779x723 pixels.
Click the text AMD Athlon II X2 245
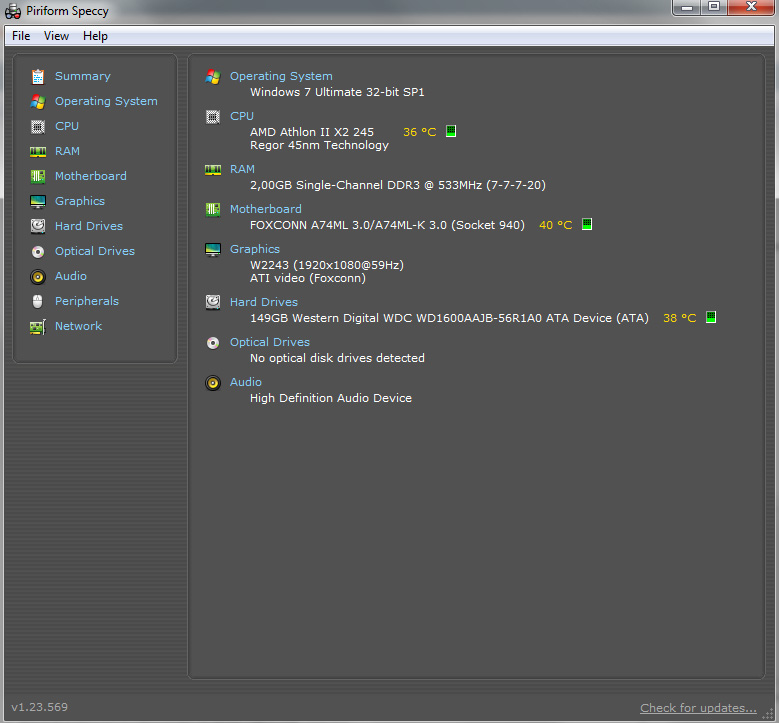coord(312,132)
